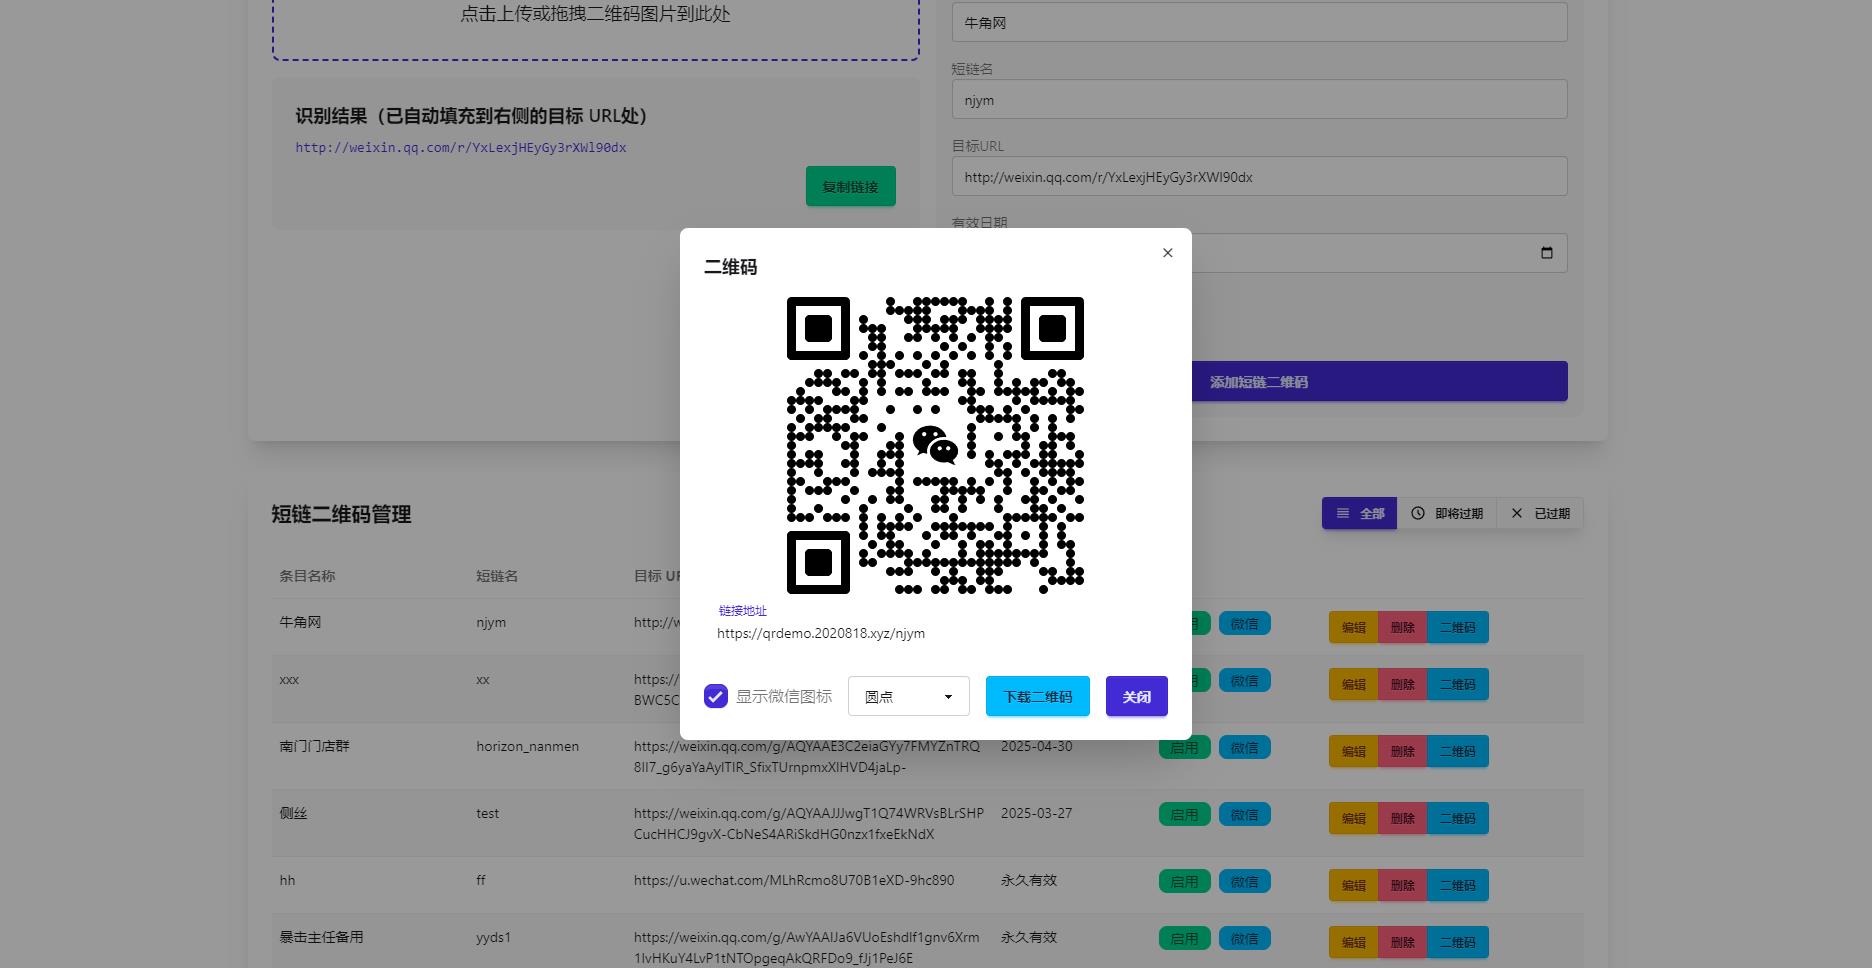Click 编辑 for the 侧丝 row
Image resolution: width=1872 pixels, height=968 pixels.
[x=1353, y=818]
